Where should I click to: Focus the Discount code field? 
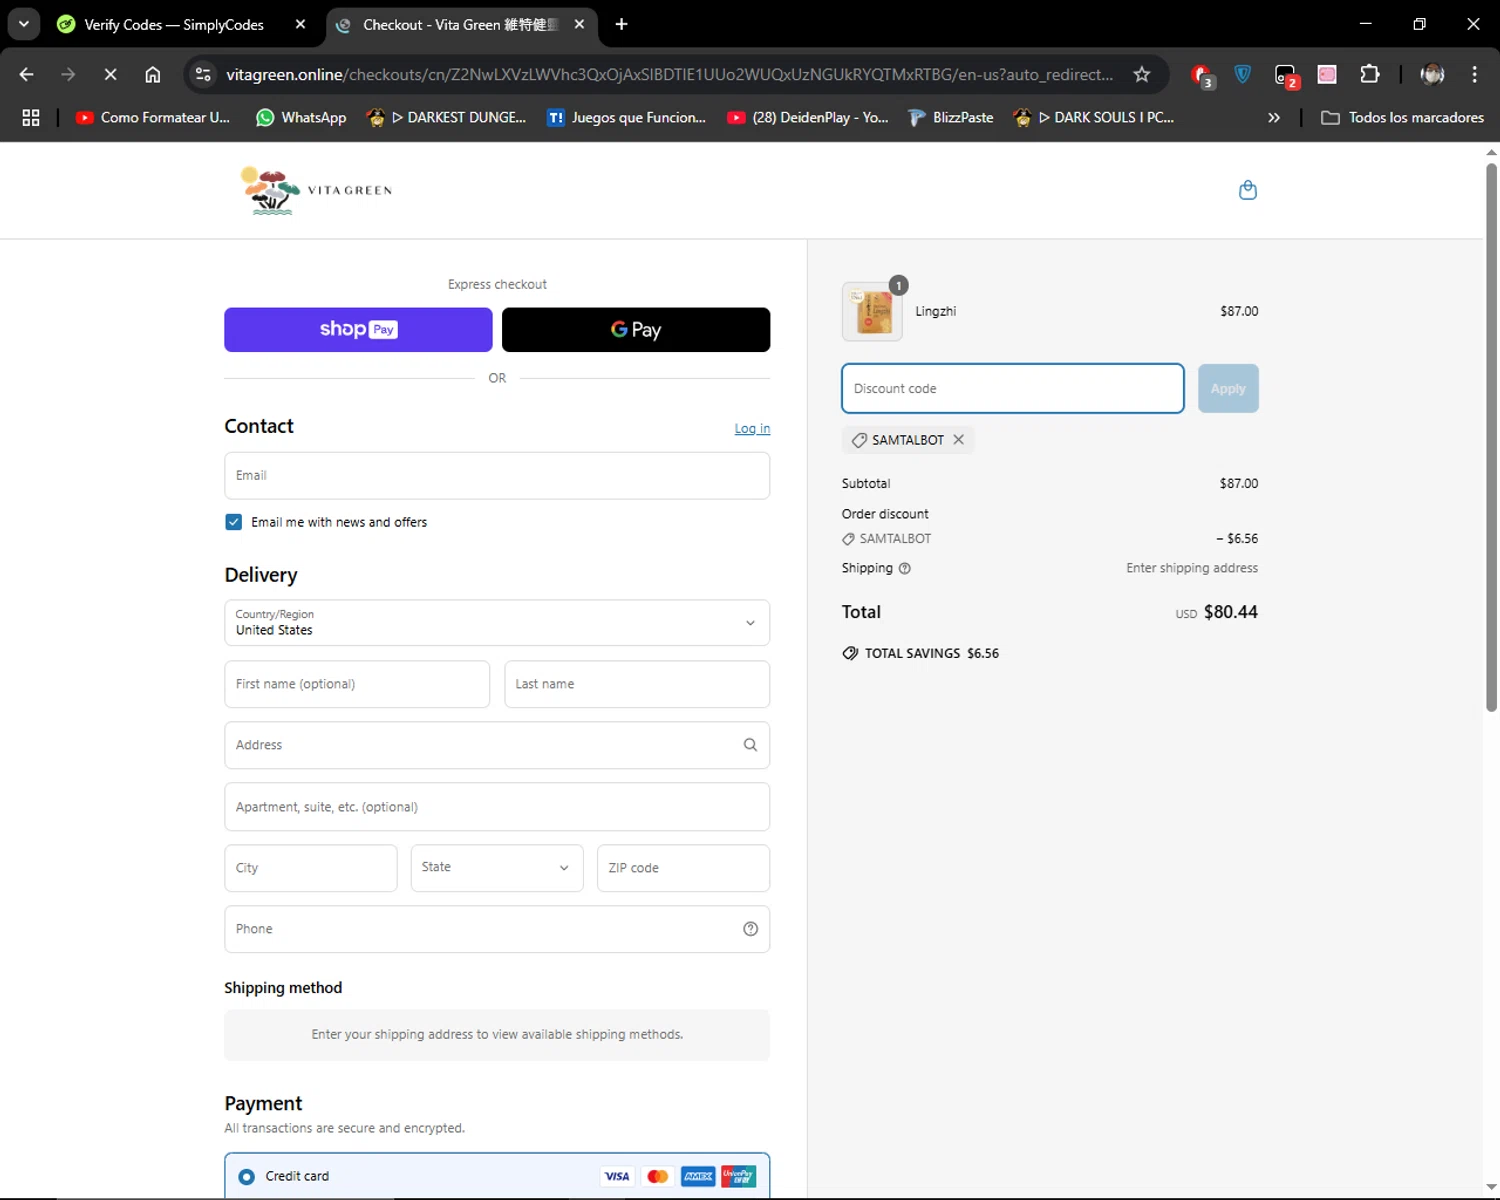pos(1013,389)
